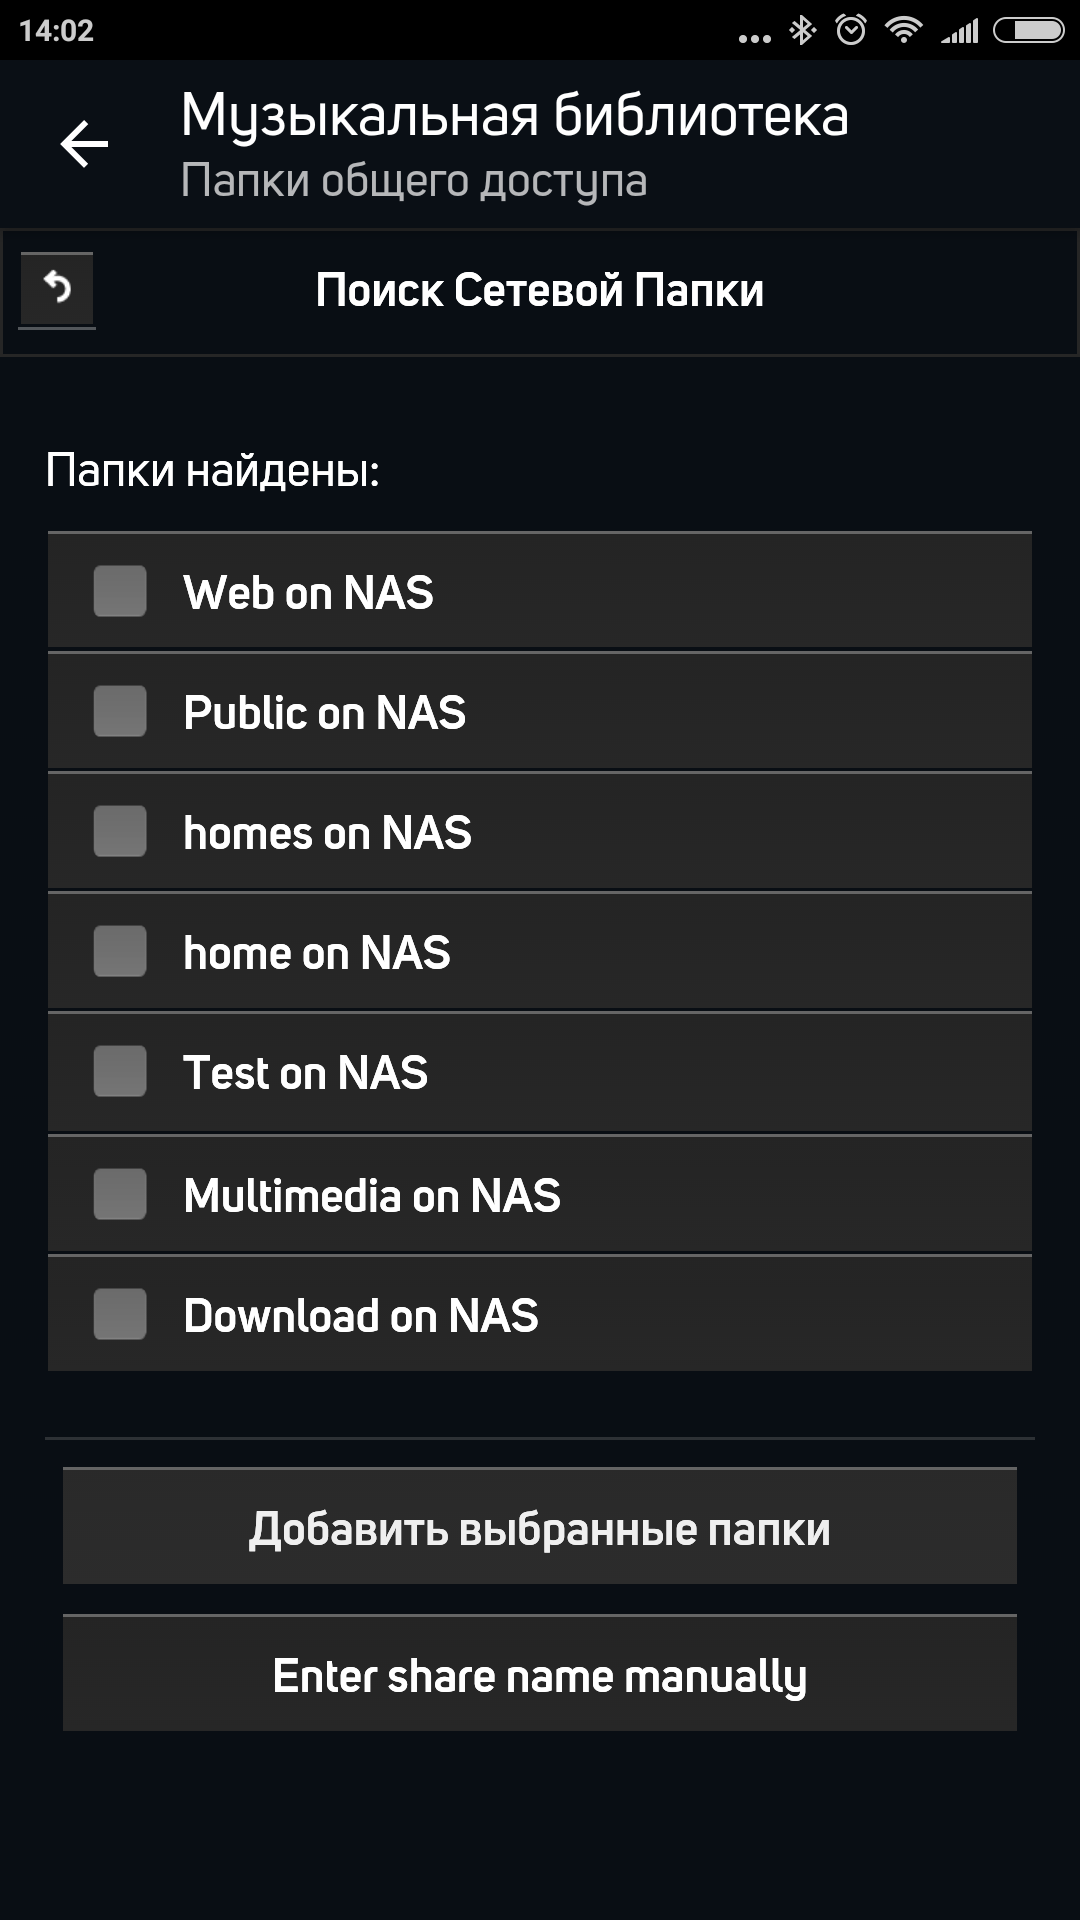Tap the Bluetooth status icon
Viewport: 1080px width, 1920px height.
[x=803, y=31]
